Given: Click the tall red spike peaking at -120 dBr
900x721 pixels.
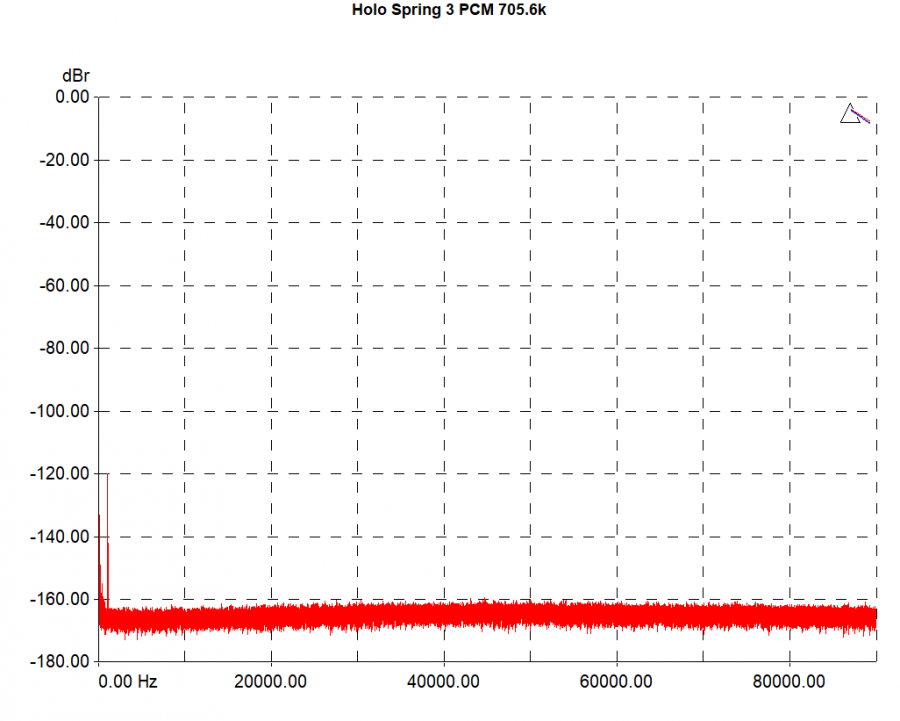Looking at the screenshot, I should coord(107,540).
